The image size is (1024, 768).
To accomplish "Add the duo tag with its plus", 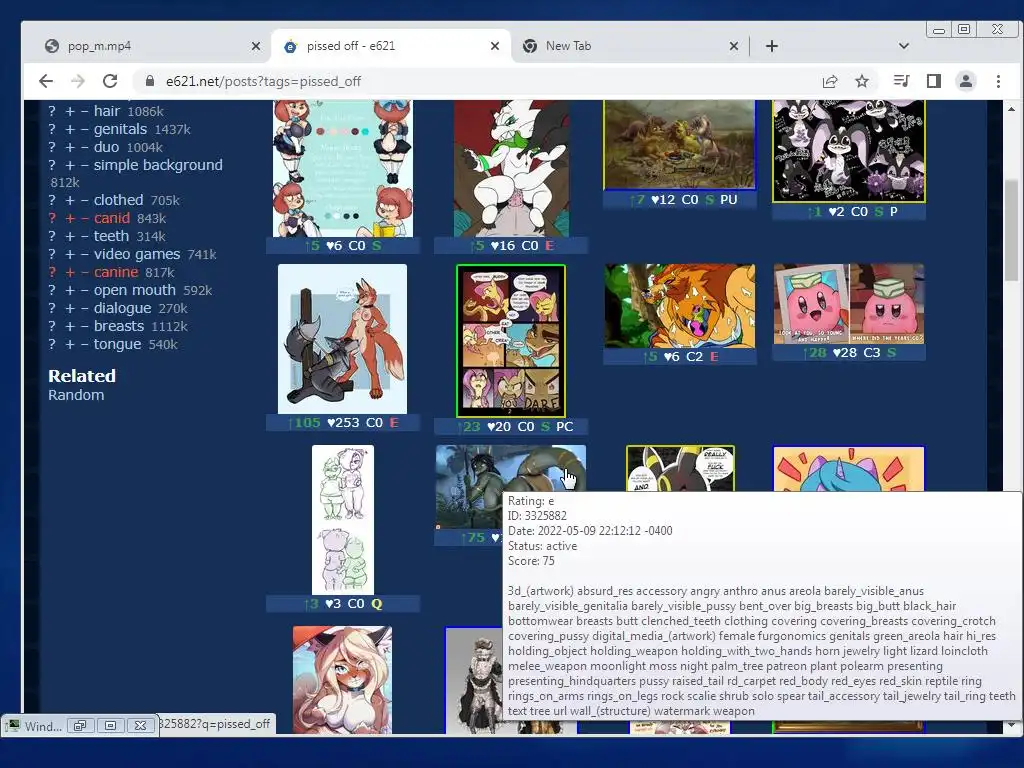I will pos(70,147).
